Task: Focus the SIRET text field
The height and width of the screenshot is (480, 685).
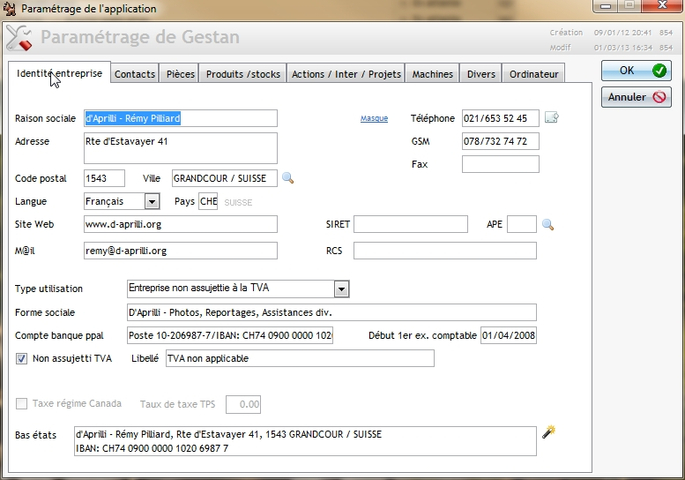Action: pyautogui.click(x=410, y=225)
